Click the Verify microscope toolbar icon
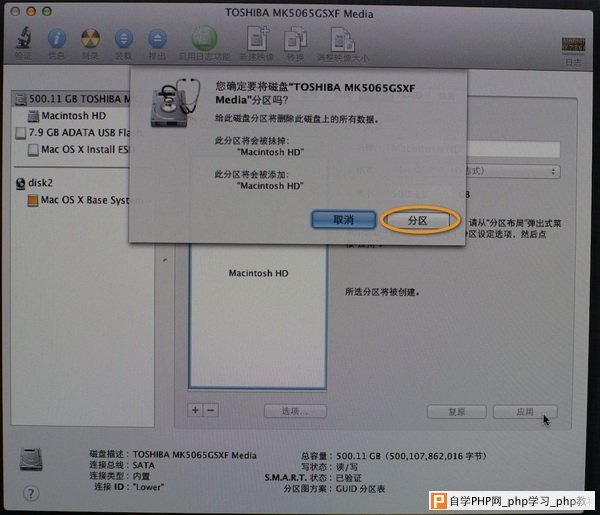600x515 pixels. pyautogui.click(x=24, y=38)
